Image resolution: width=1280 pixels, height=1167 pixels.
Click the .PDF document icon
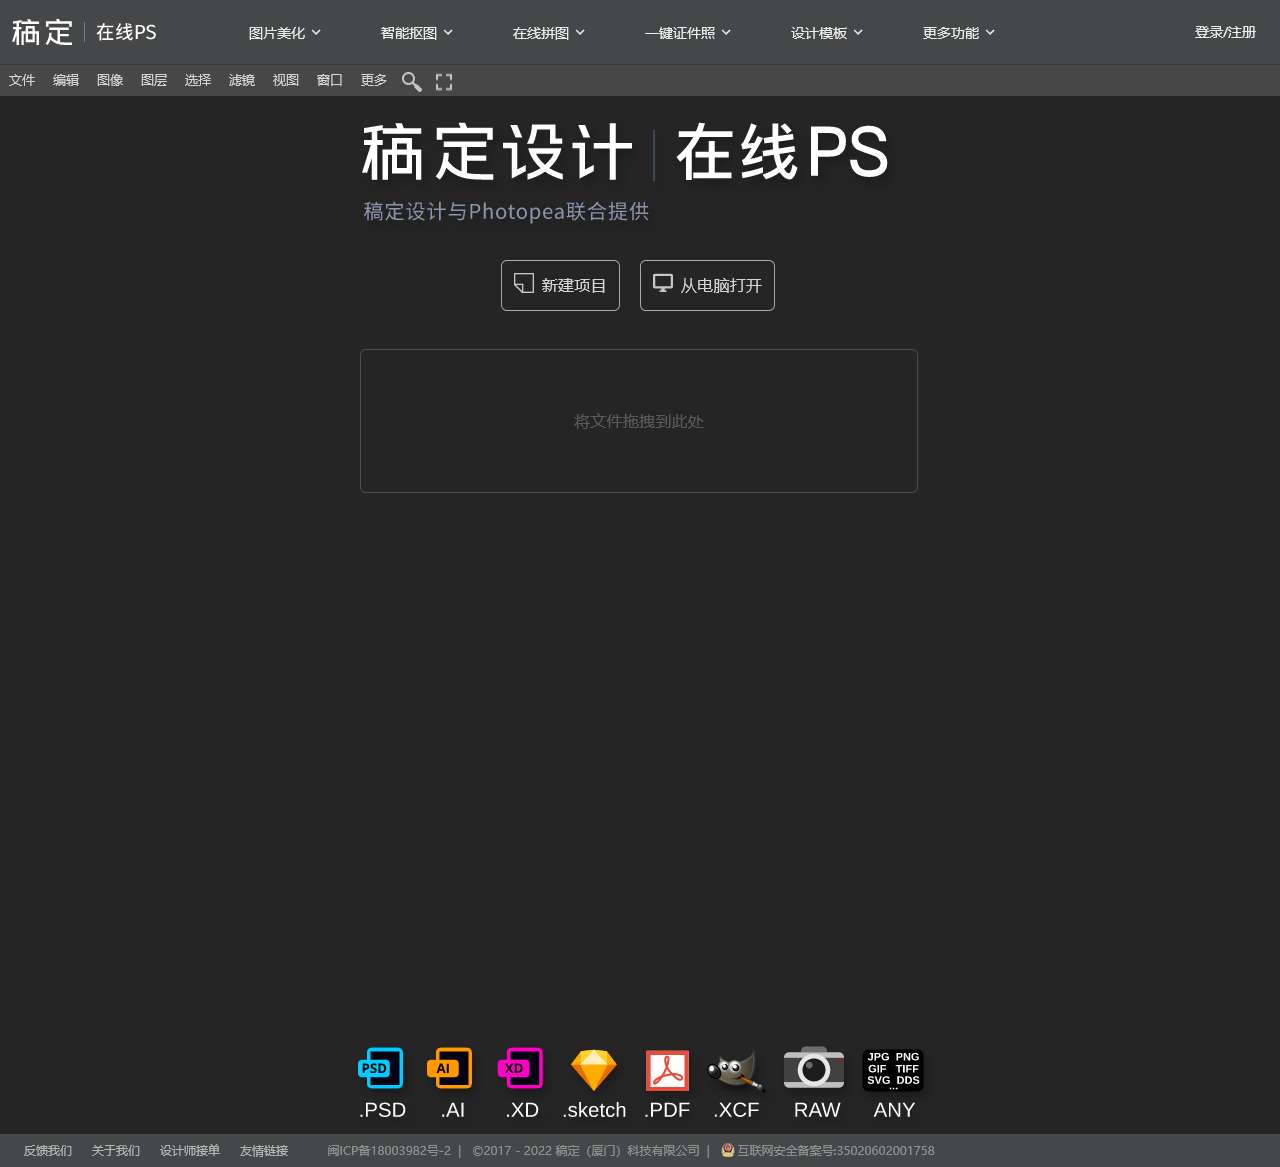[666, 1069]
